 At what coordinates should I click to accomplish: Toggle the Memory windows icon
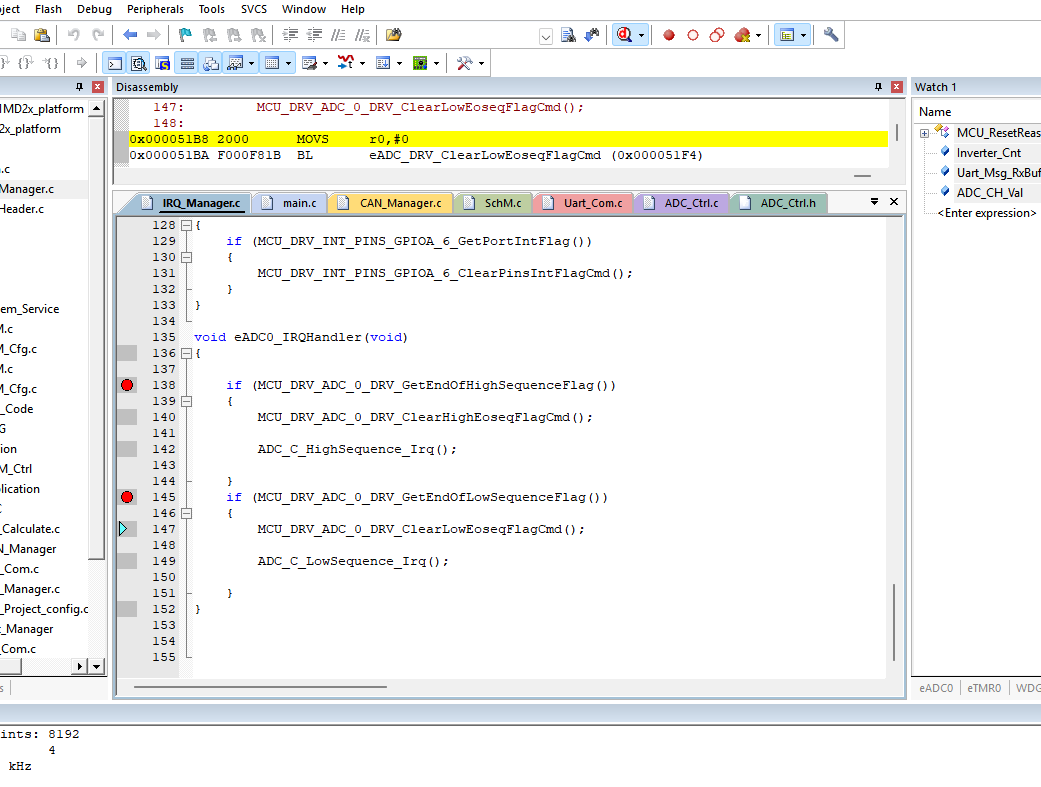[x=272, y=63]
